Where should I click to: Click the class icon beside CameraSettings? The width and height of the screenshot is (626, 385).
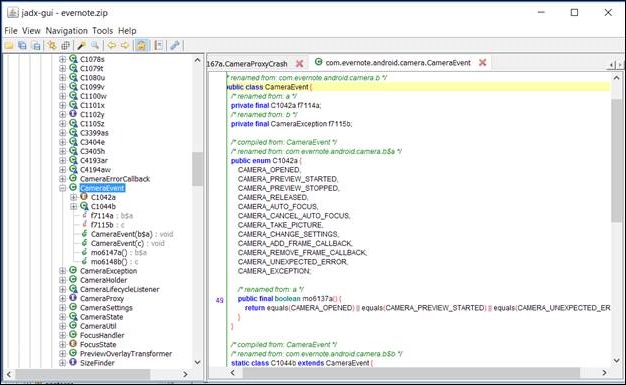coord(73,307)
